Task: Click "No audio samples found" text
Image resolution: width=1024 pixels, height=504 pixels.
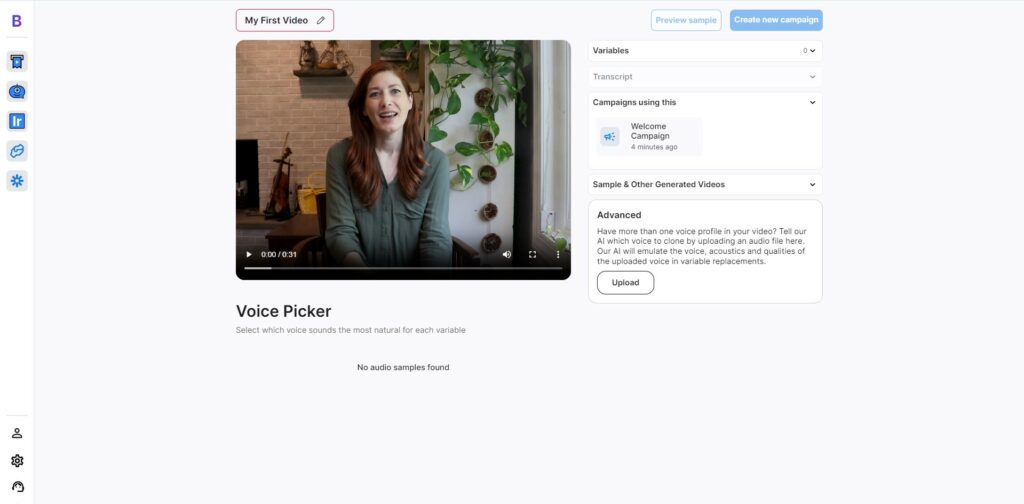Action: tap(403, 368)
